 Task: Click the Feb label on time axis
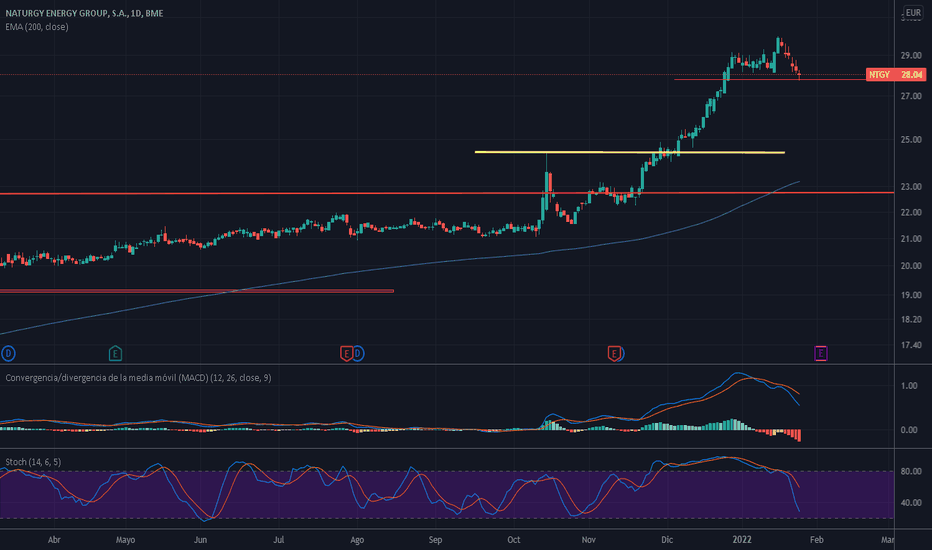point(817,540)
